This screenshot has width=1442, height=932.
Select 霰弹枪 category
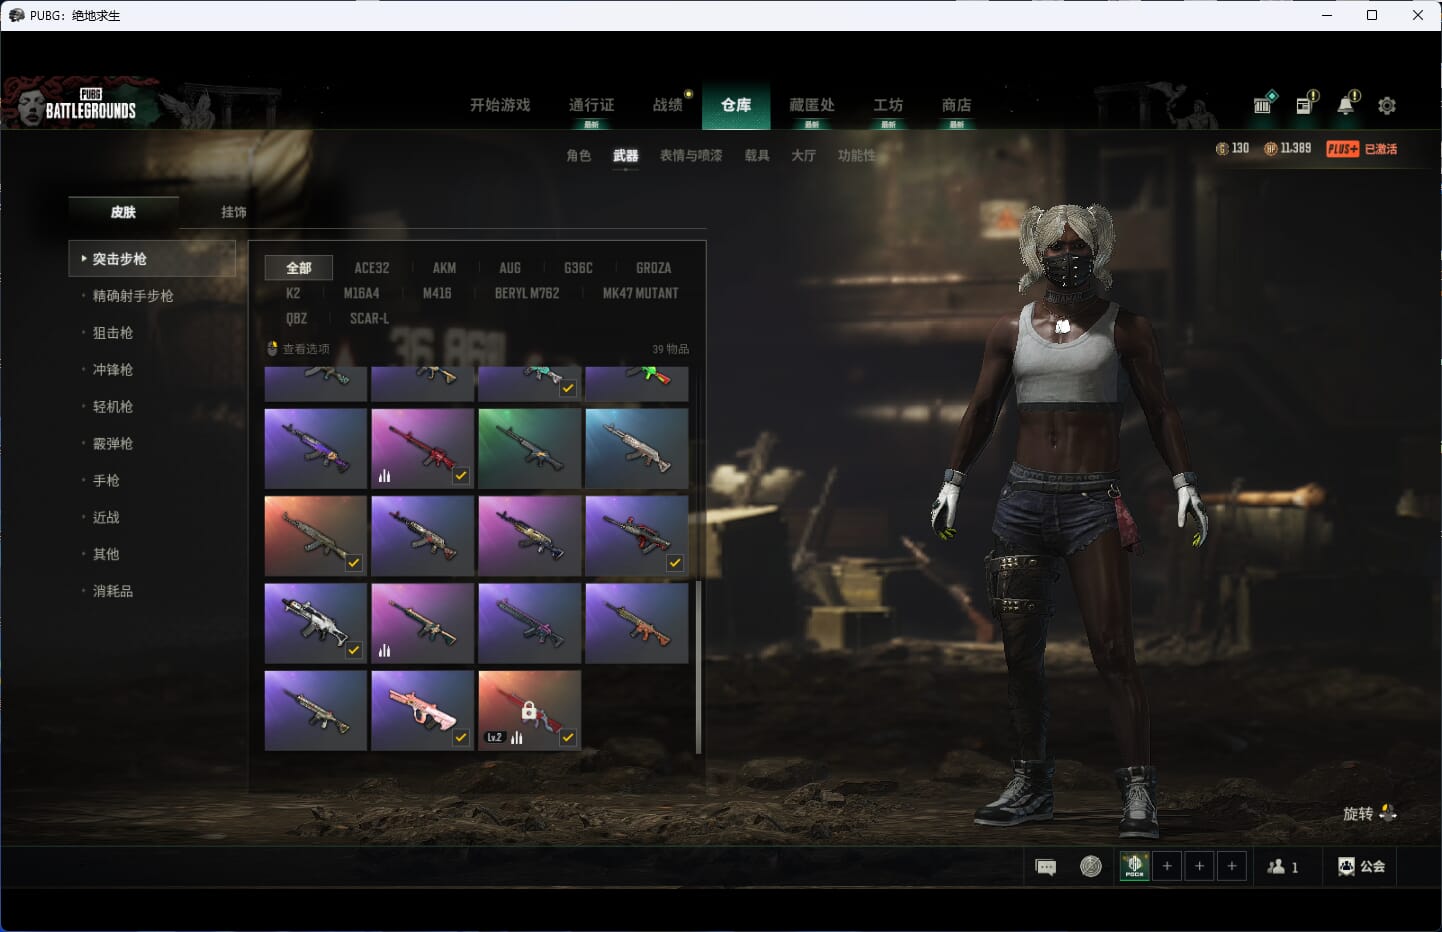click(x=113, y=444)
